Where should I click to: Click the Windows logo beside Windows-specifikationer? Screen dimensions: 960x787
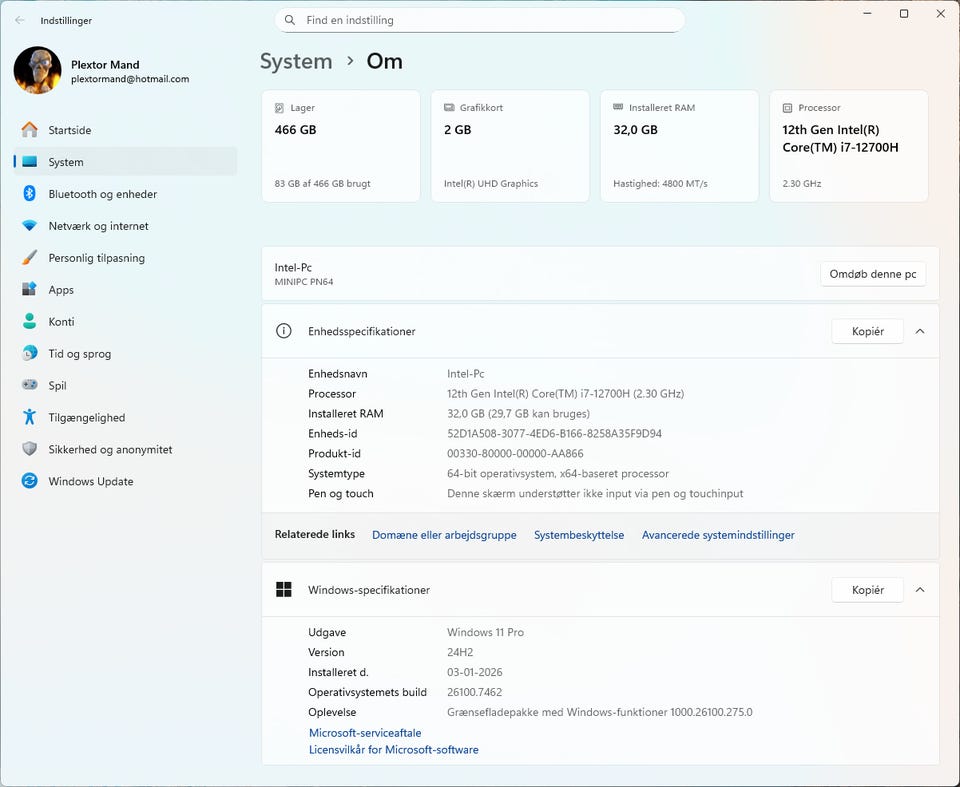pos(283,590)
